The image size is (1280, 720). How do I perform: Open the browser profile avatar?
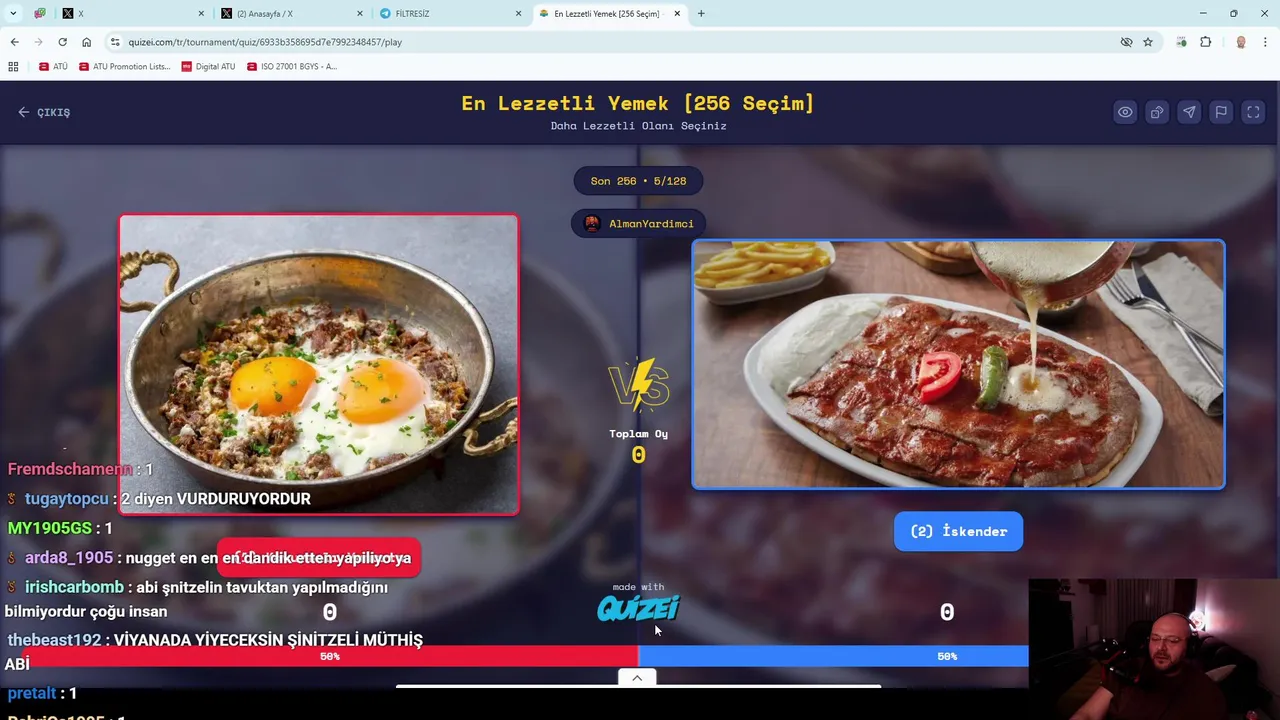[x=1241, y=42]
